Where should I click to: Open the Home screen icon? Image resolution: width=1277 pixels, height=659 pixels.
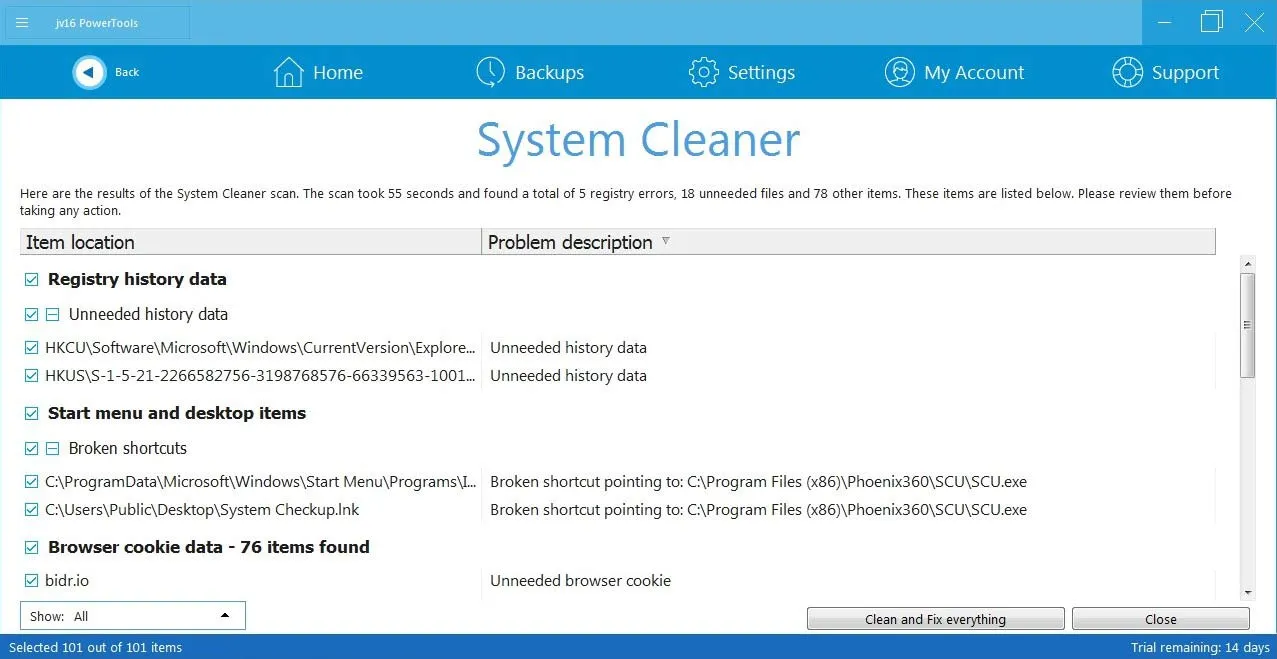[x=288, y=71]
